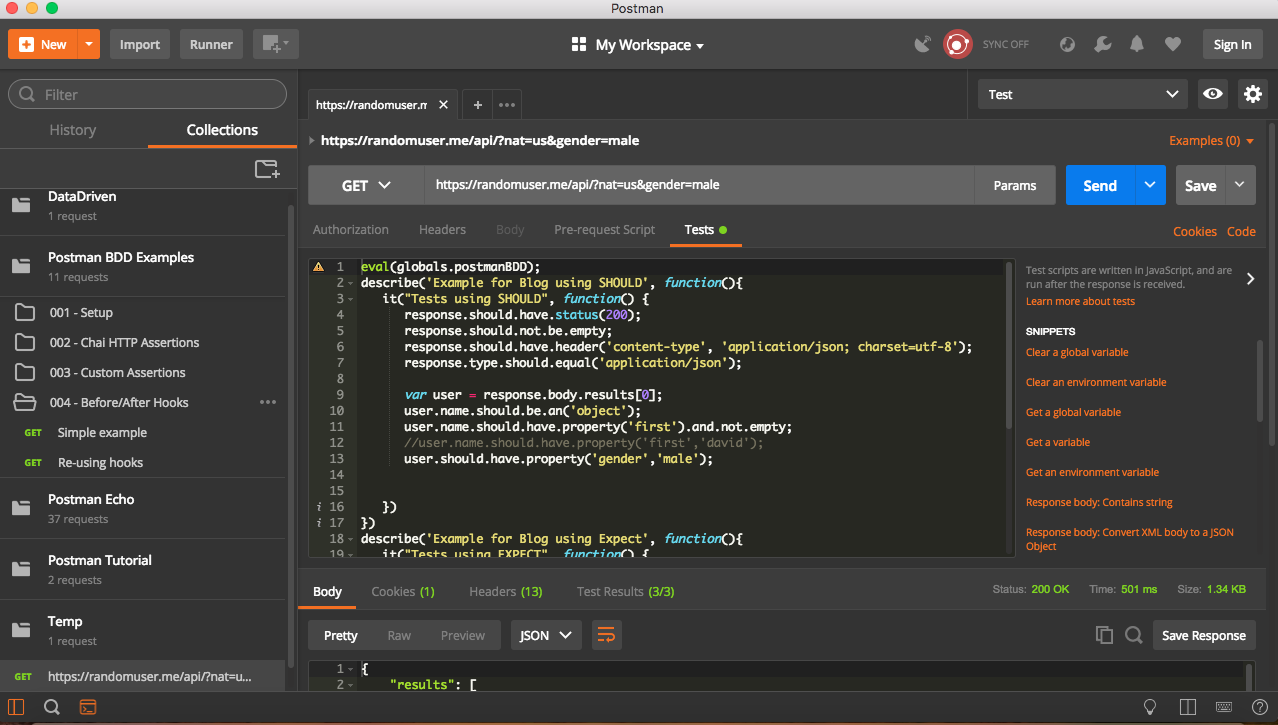The image size is (1278, 725).
Task: Click the heart icon in header
Action: (1172, 44)
